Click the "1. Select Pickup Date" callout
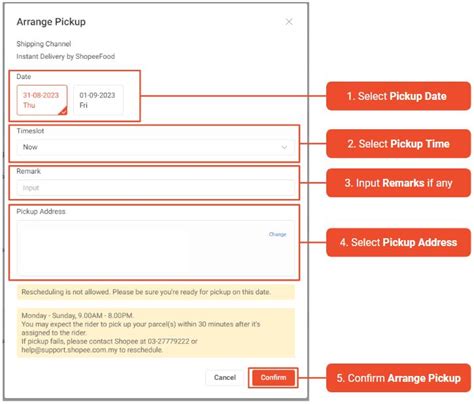The height and width of the screenshot is (404, 474). pos(398,96)
